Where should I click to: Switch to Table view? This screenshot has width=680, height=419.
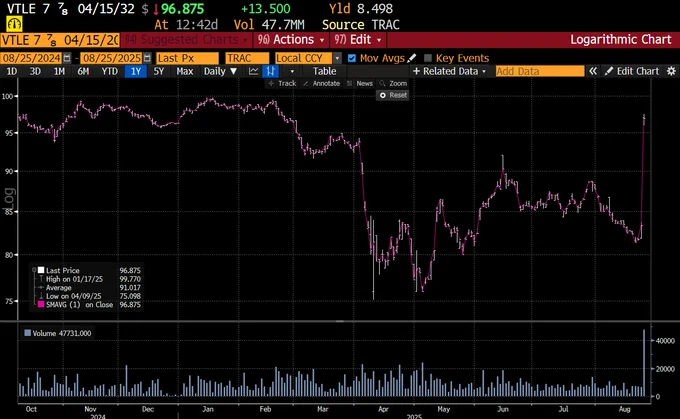324,71
